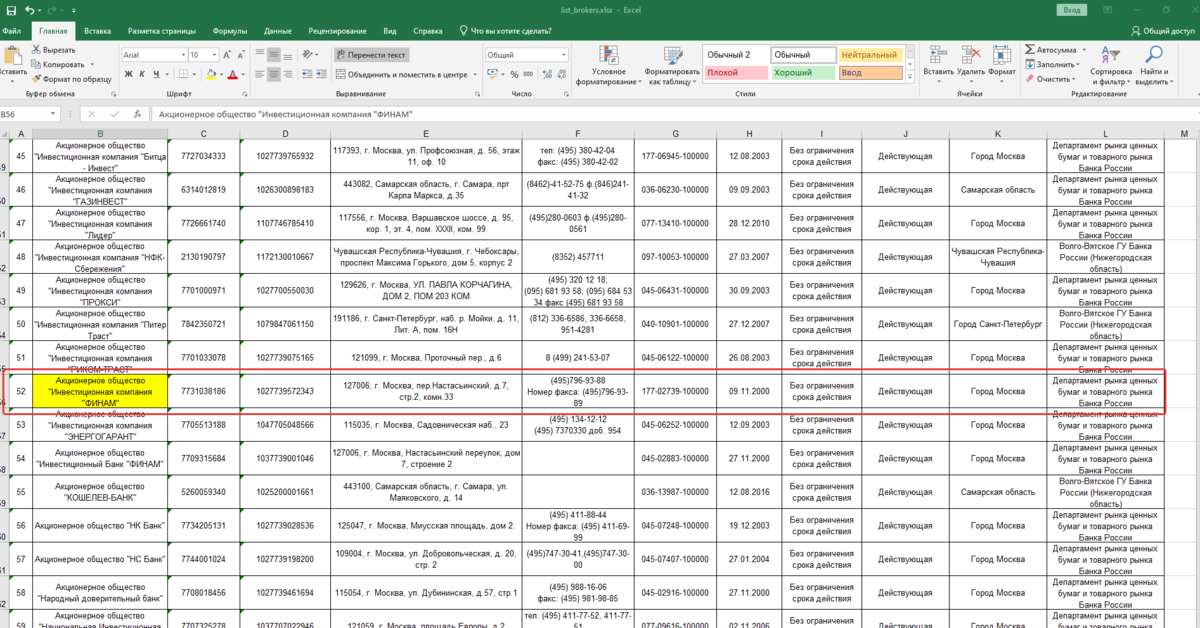The height and width of the screenshot is (628, 1200).
Task: Expand the cell styles gallery
Action: [x=912, y=74]
